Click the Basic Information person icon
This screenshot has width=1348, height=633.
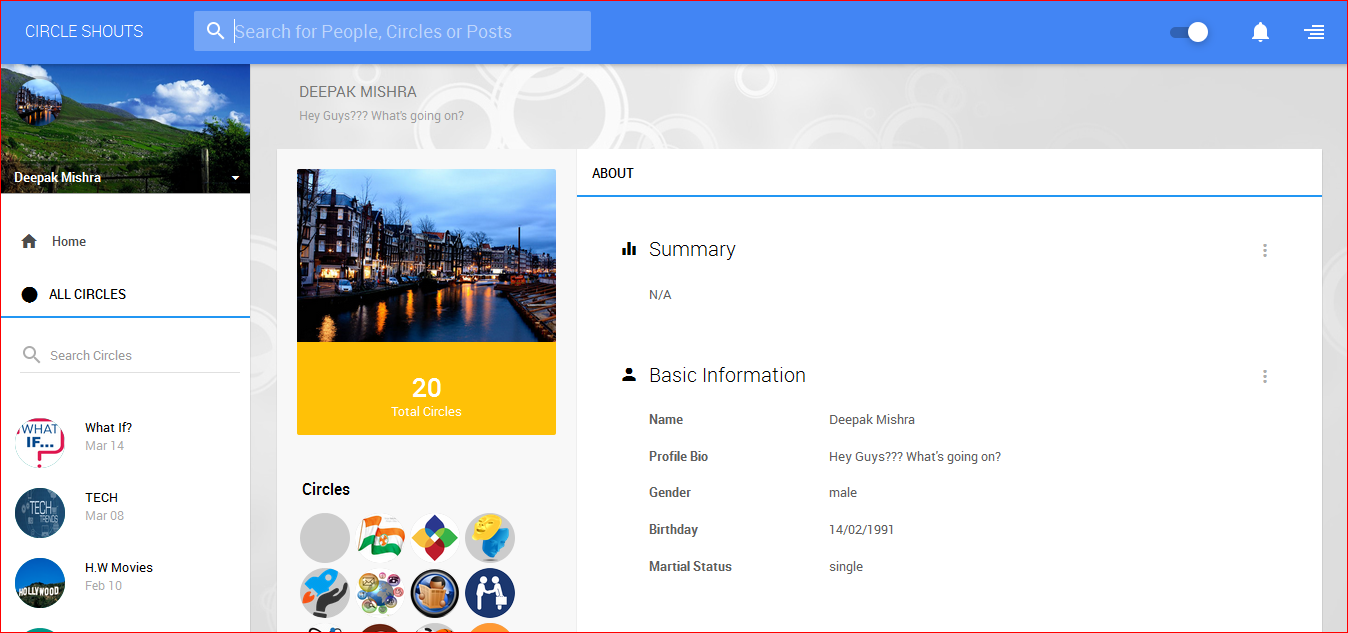tap(629, 375)
